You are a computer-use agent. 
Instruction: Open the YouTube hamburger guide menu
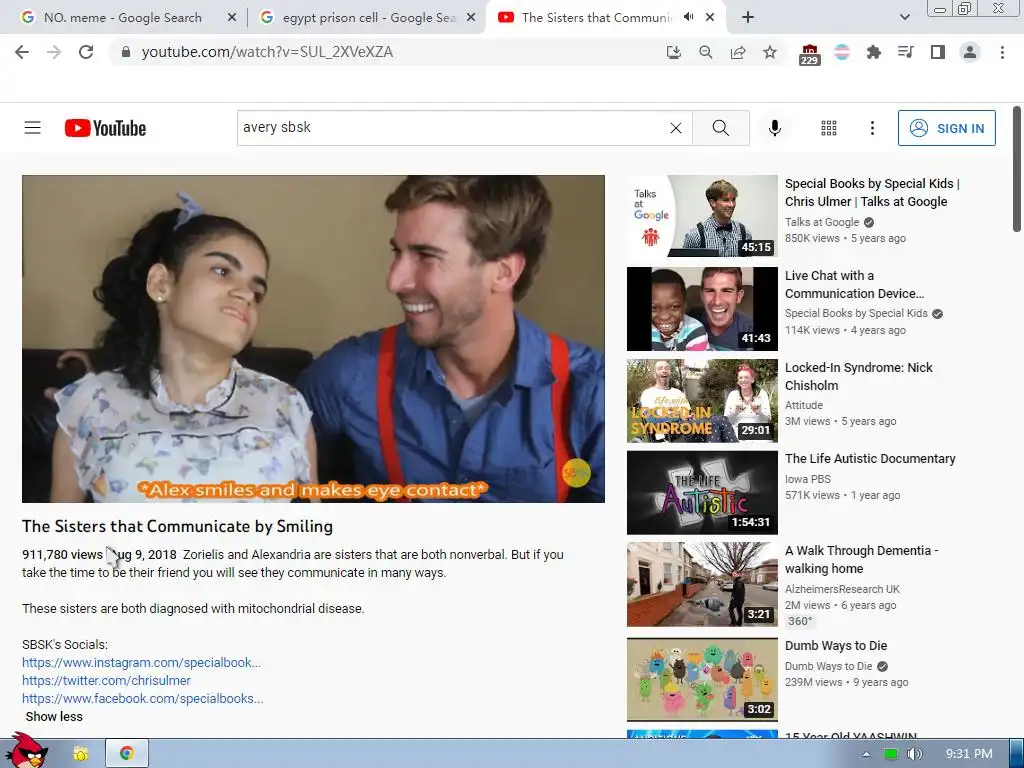(33, 127)
